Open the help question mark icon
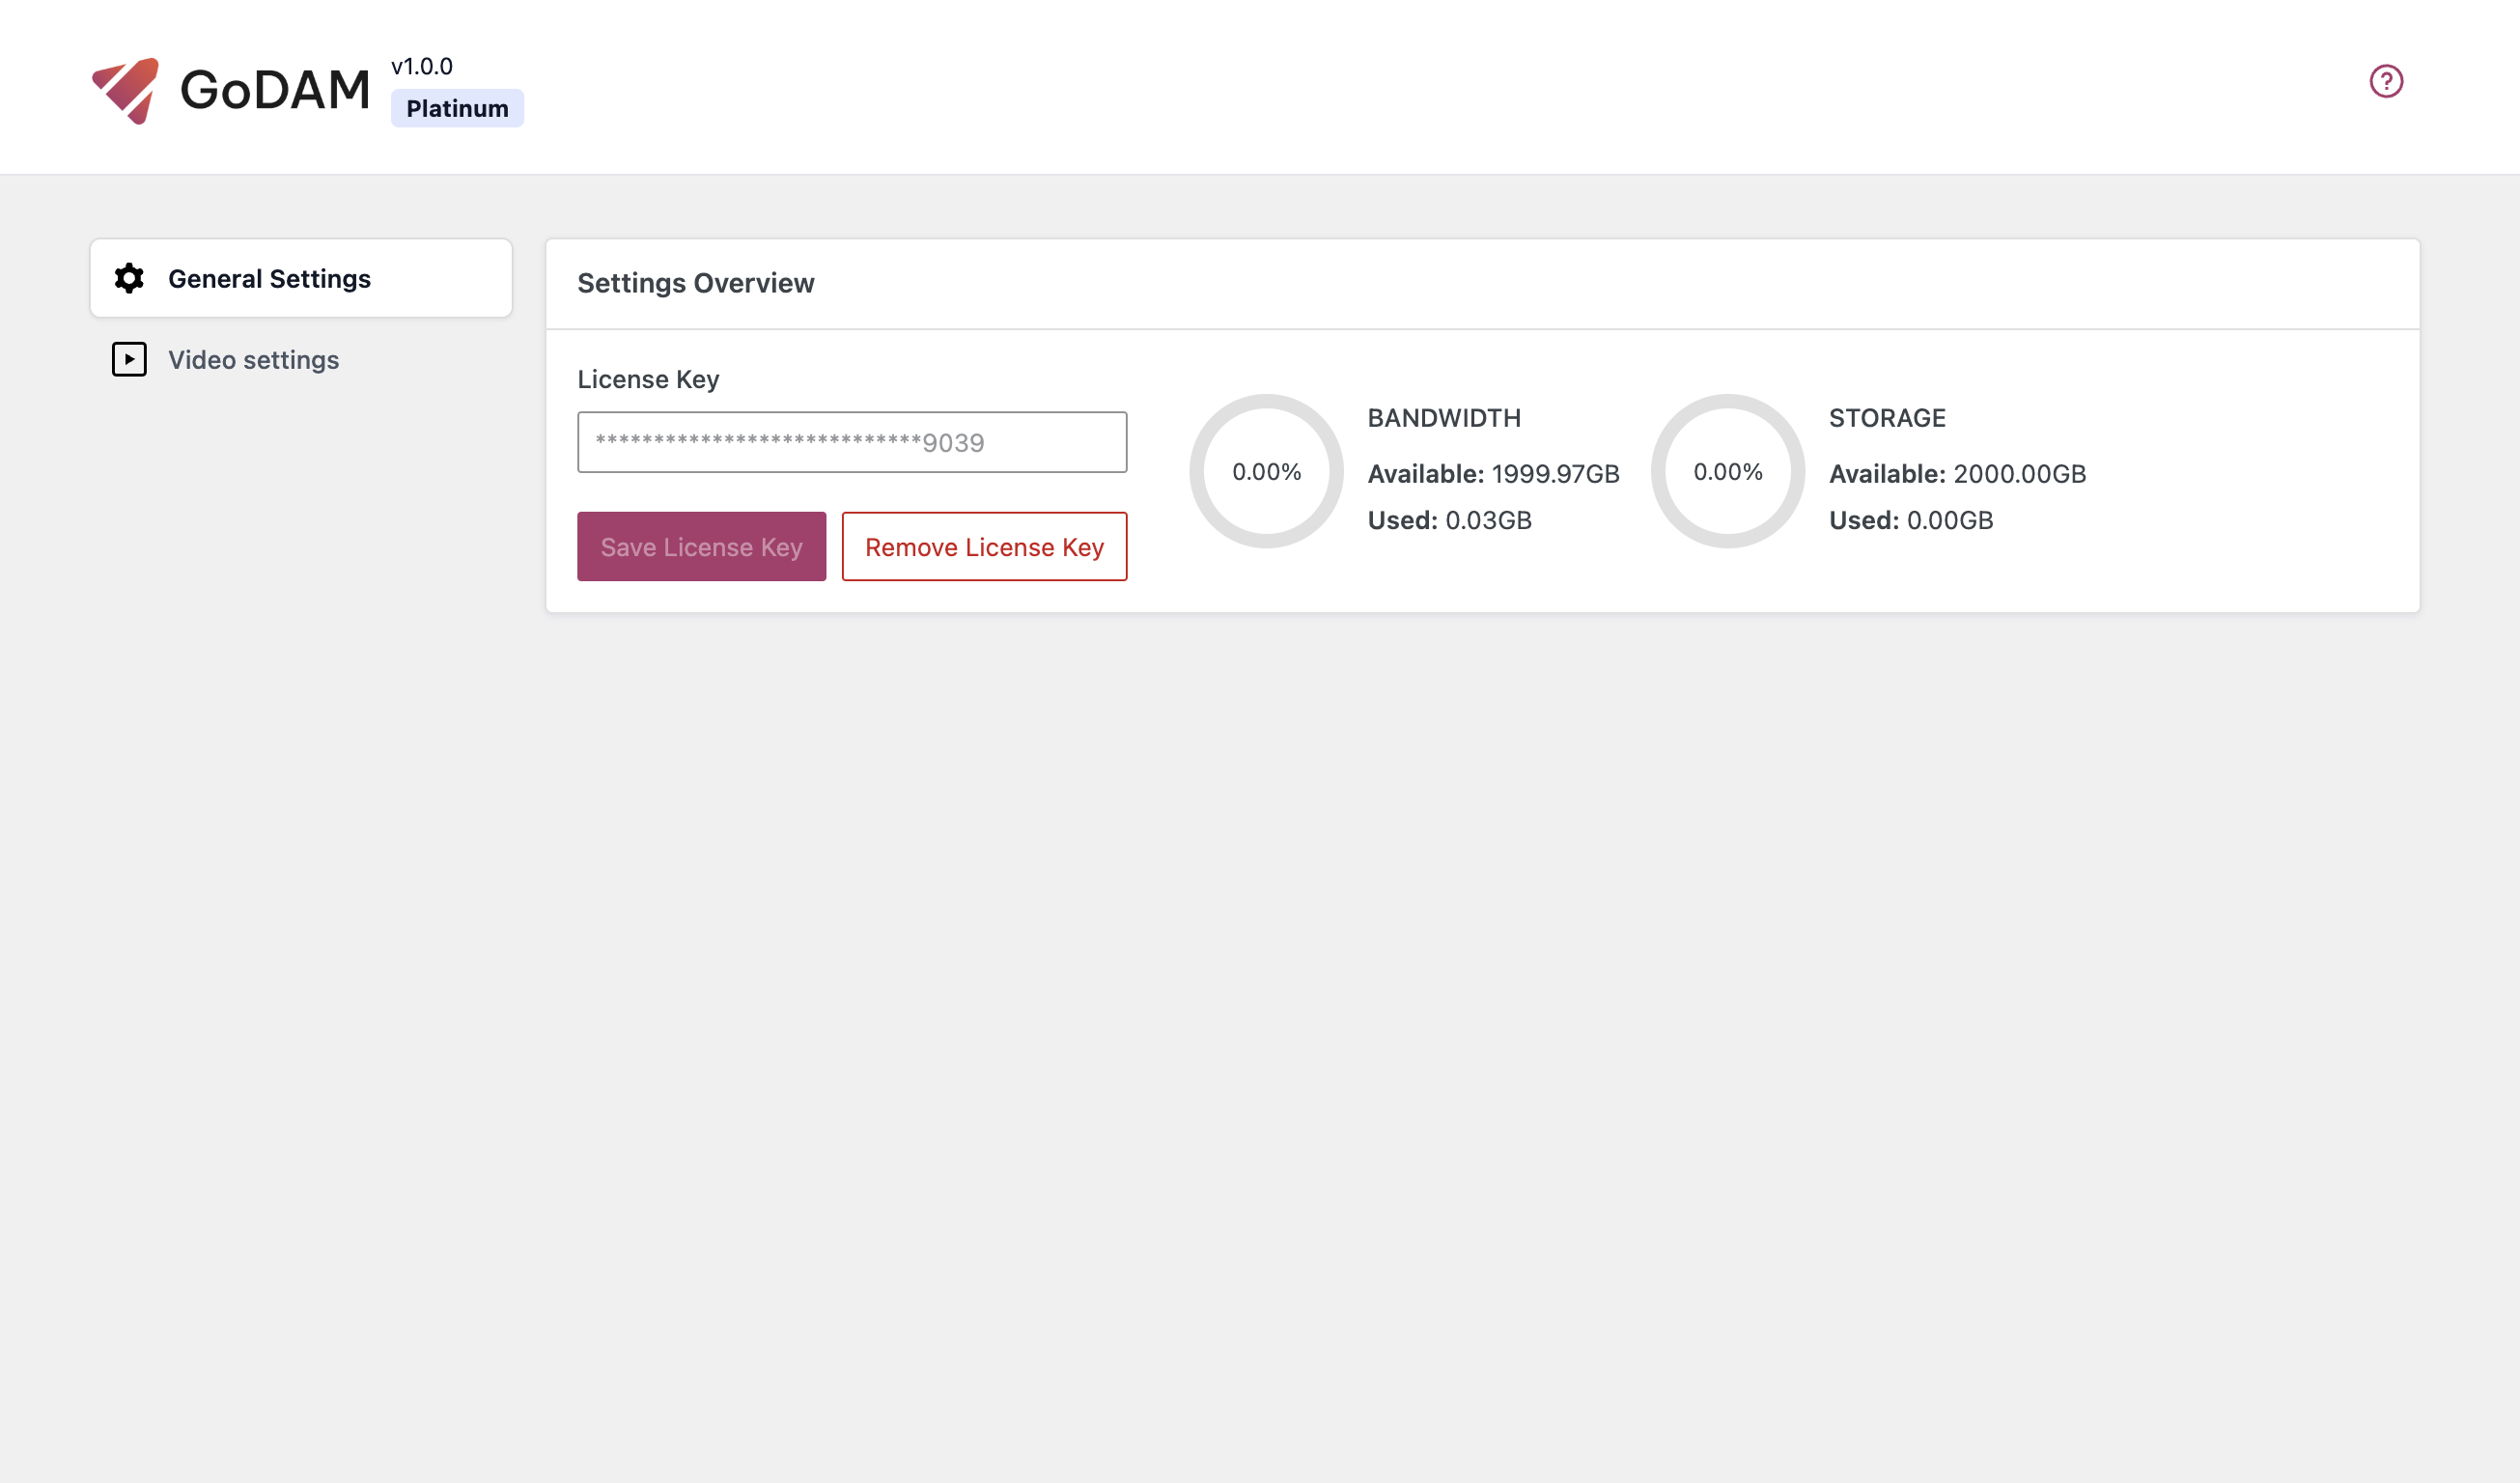This screenshot has width=2520, height=1483. pyautogui.click(x=2386, y=80)
